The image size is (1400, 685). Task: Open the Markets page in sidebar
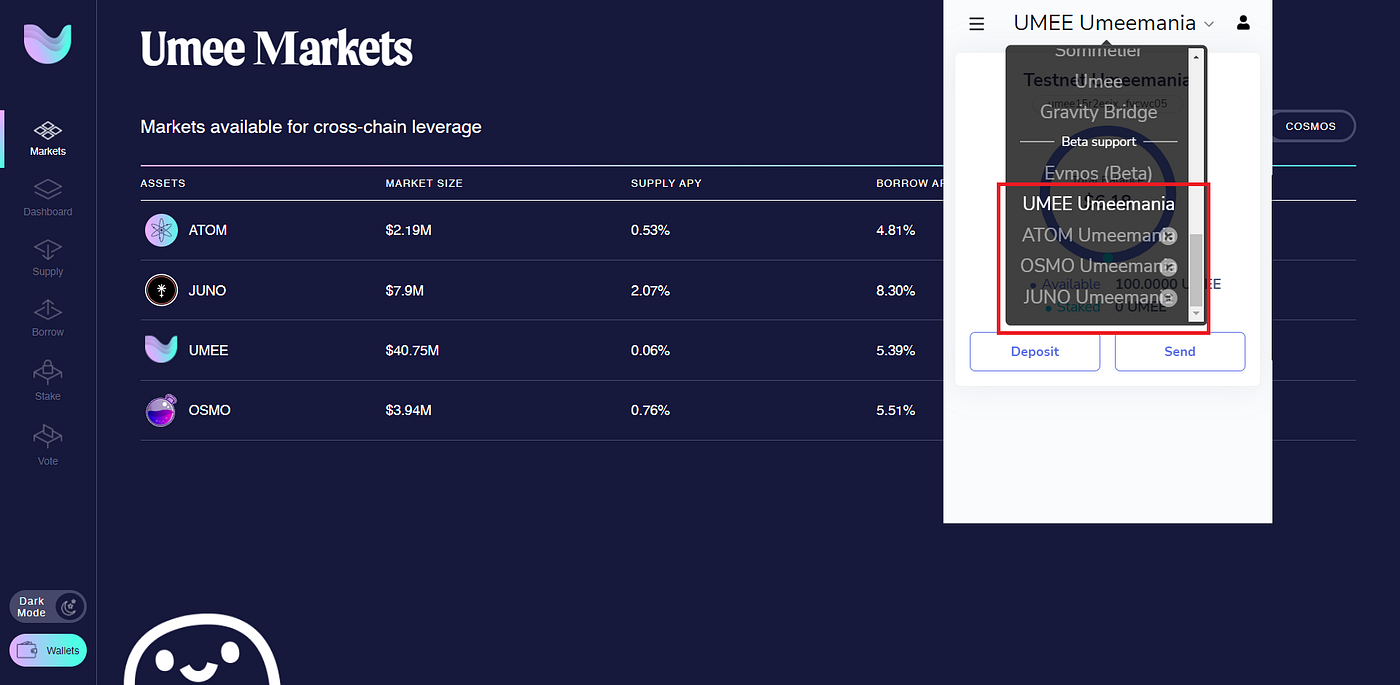48,139
